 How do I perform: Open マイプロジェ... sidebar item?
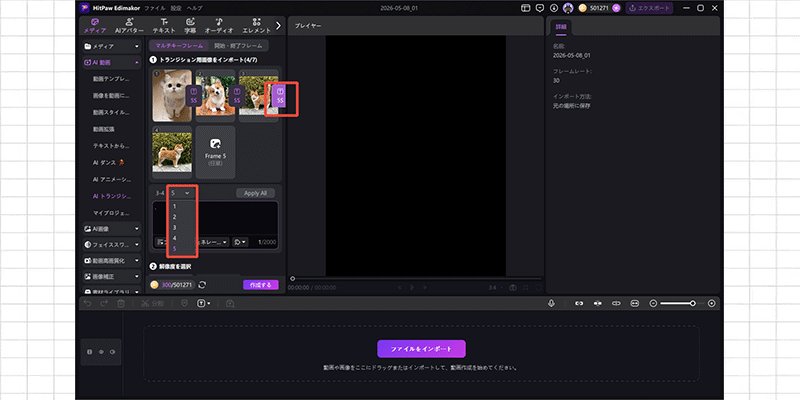tap(111, 212)
